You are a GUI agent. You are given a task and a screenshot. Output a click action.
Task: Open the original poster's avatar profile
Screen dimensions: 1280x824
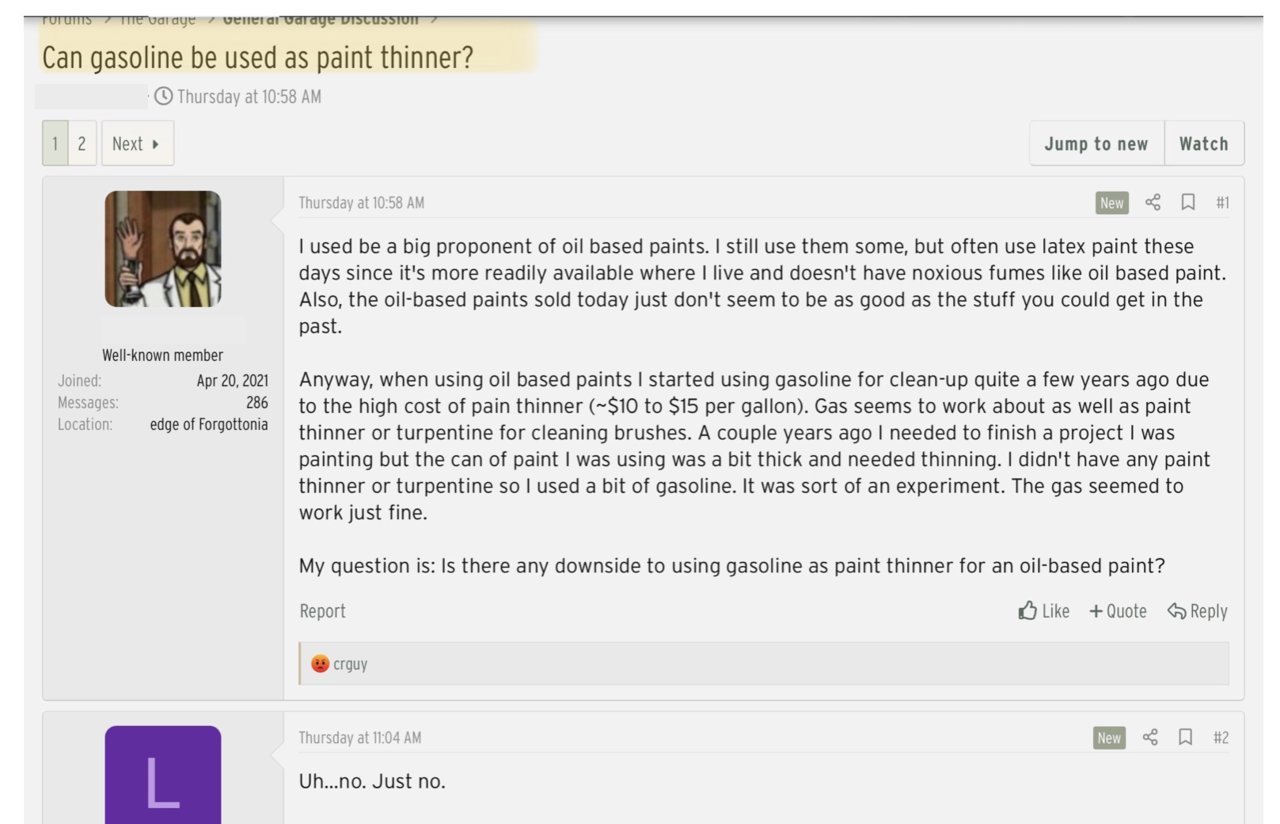click(x=163, y=249)
